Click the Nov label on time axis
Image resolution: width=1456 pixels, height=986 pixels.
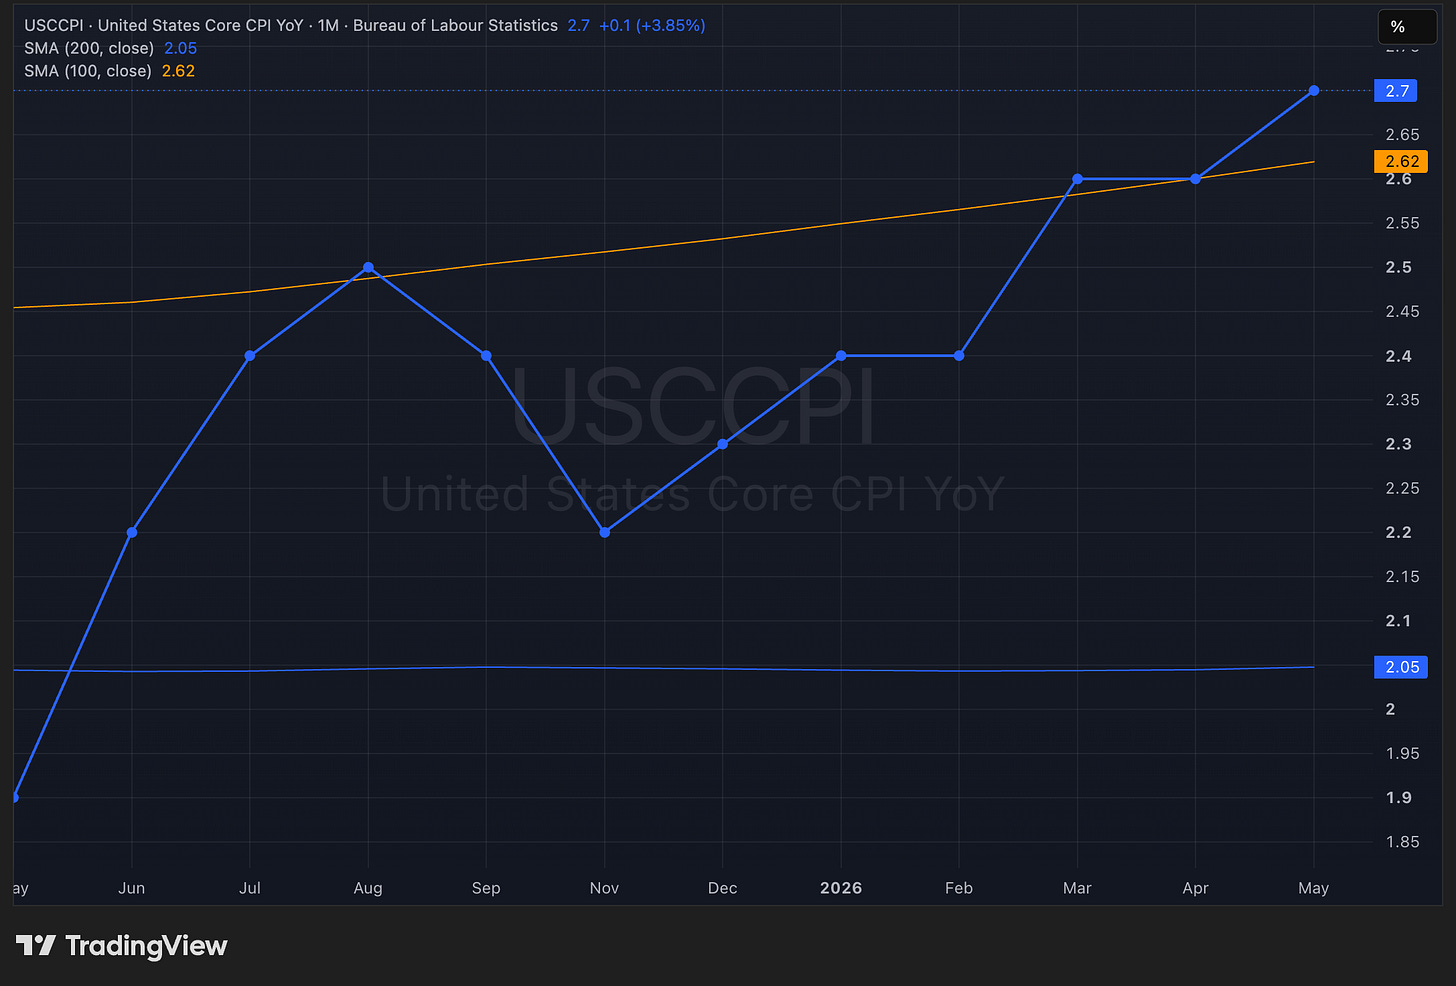point(605,888)
